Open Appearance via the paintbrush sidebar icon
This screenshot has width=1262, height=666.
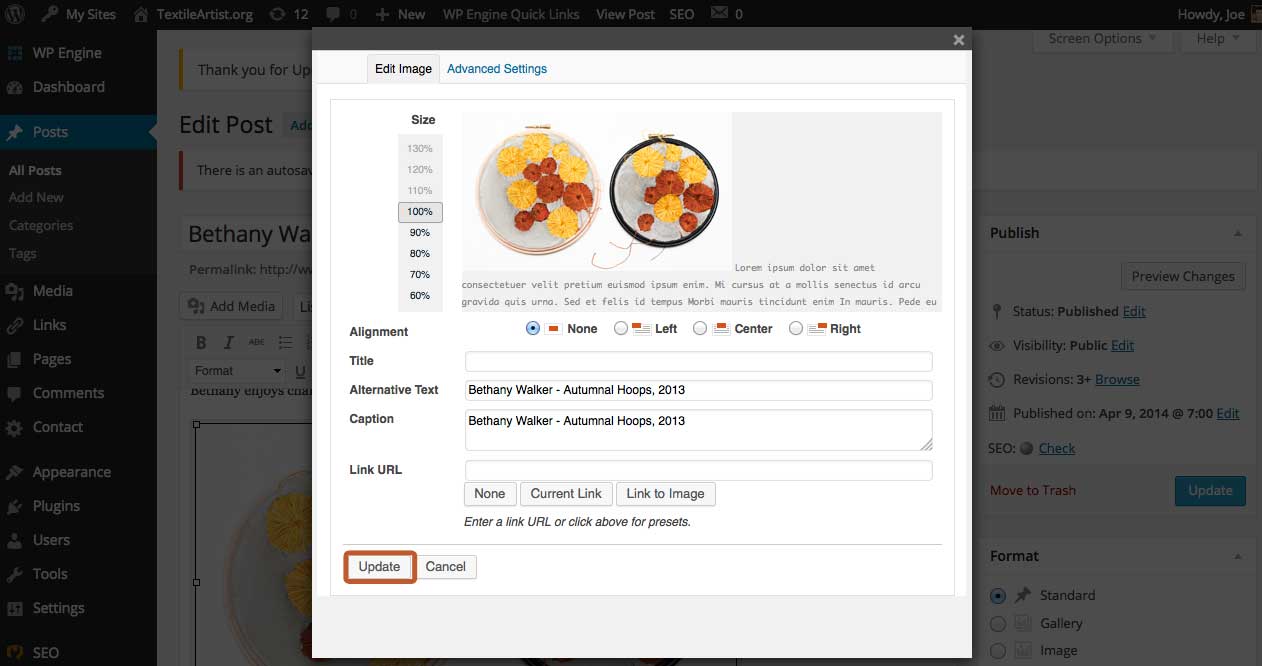15,472
